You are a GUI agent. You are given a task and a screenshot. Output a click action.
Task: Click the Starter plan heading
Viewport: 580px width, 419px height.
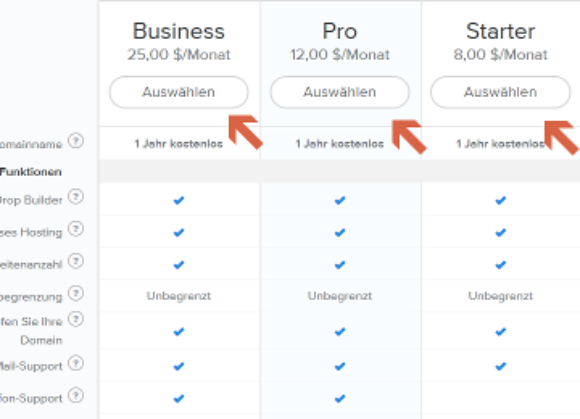point(500,31)
